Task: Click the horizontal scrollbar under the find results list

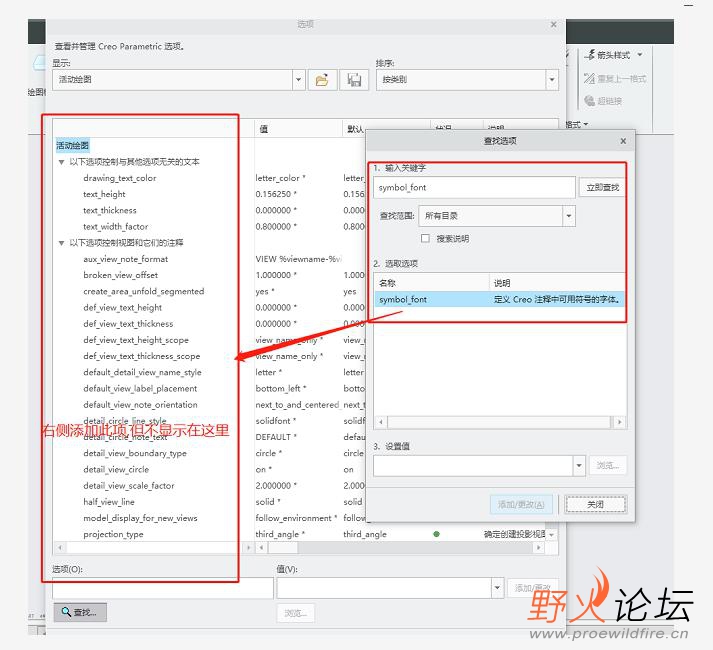Action: [499, 422]
